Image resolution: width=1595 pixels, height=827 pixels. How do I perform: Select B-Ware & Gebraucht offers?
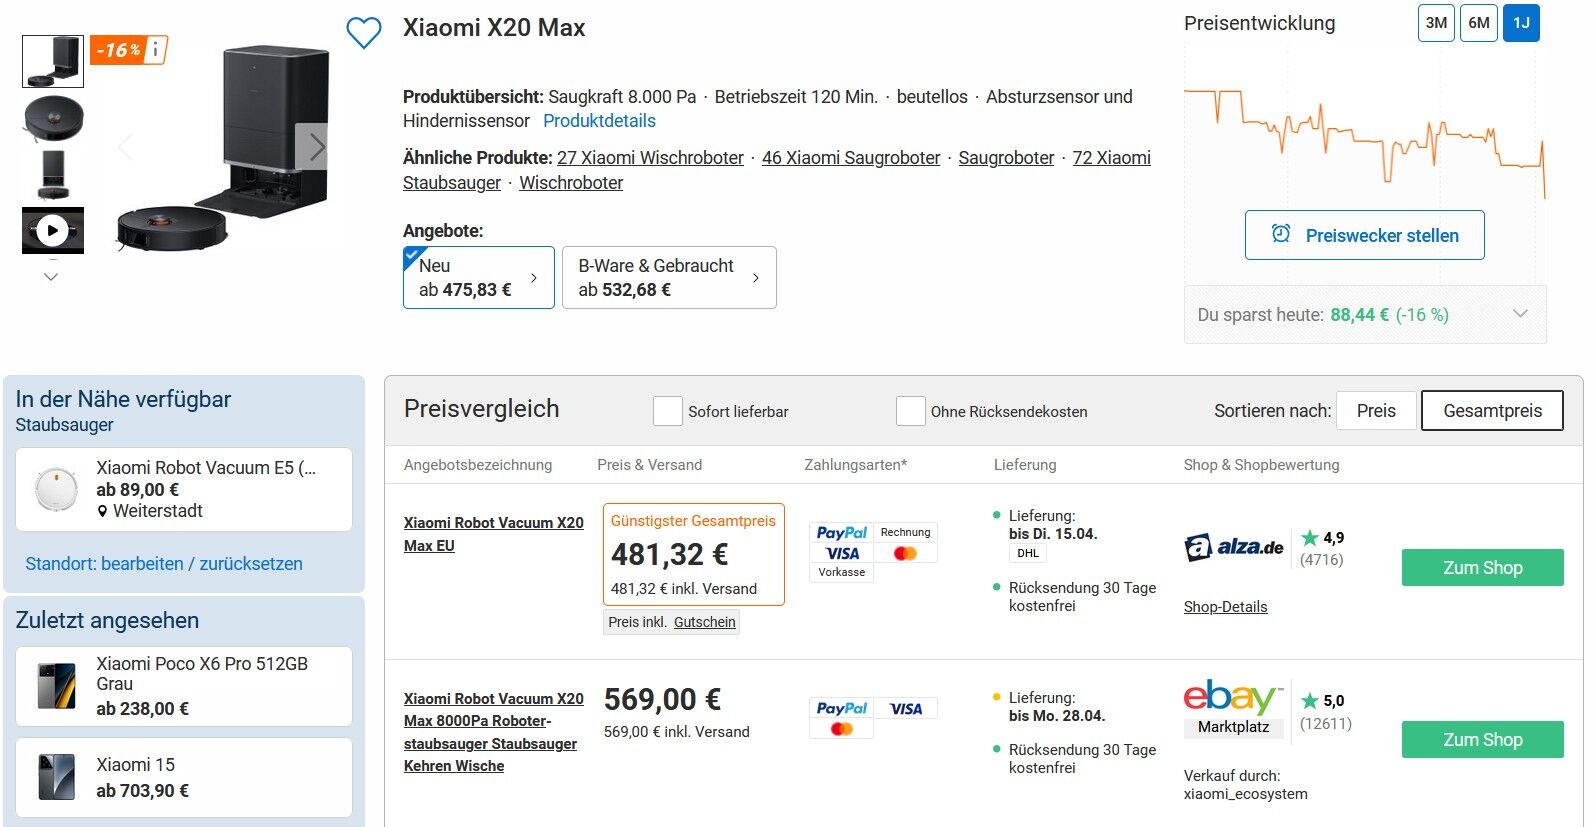tap(669, 277)
